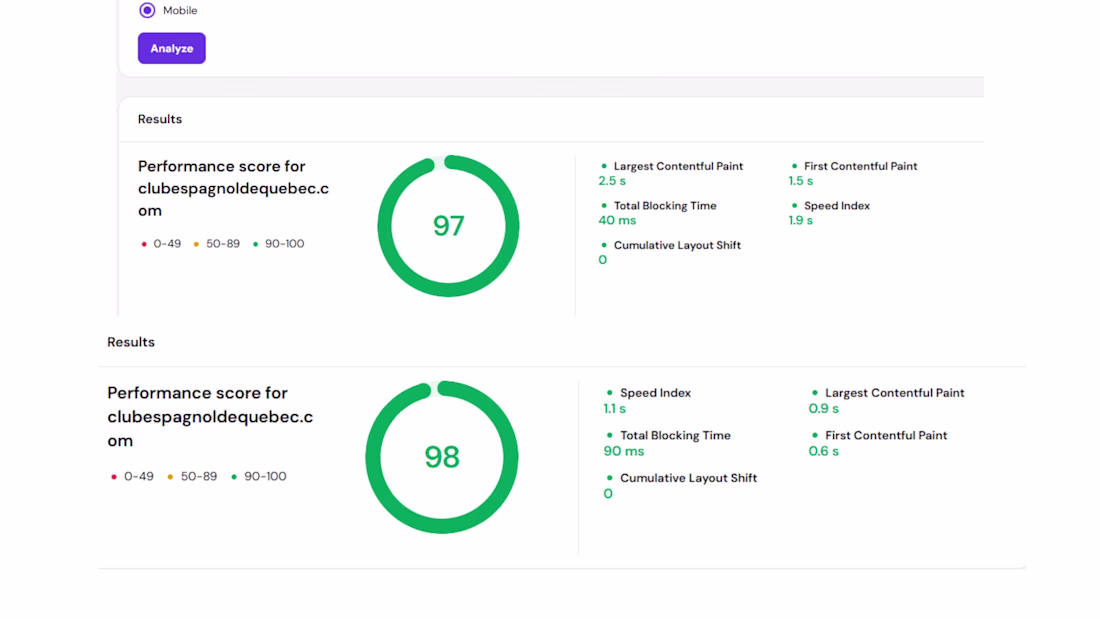Click the Largest Contentful Paint label in the 97 result
Screen dimensions: 1100x619
tap(678, 166)
